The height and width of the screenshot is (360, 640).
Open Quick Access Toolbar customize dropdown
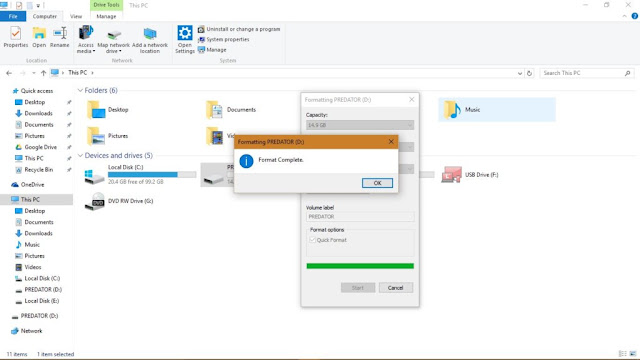tap(38, 6)
